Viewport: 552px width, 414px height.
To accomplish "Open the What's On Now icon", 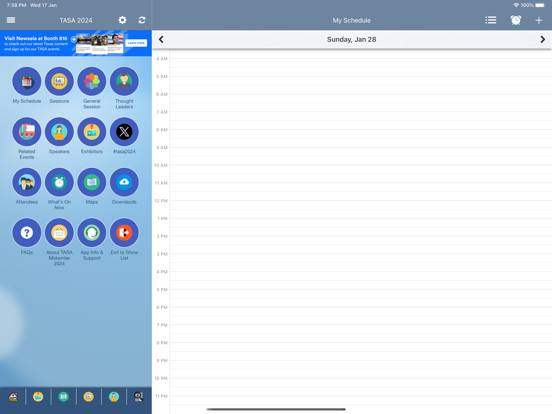I will [x=59, y=182].
